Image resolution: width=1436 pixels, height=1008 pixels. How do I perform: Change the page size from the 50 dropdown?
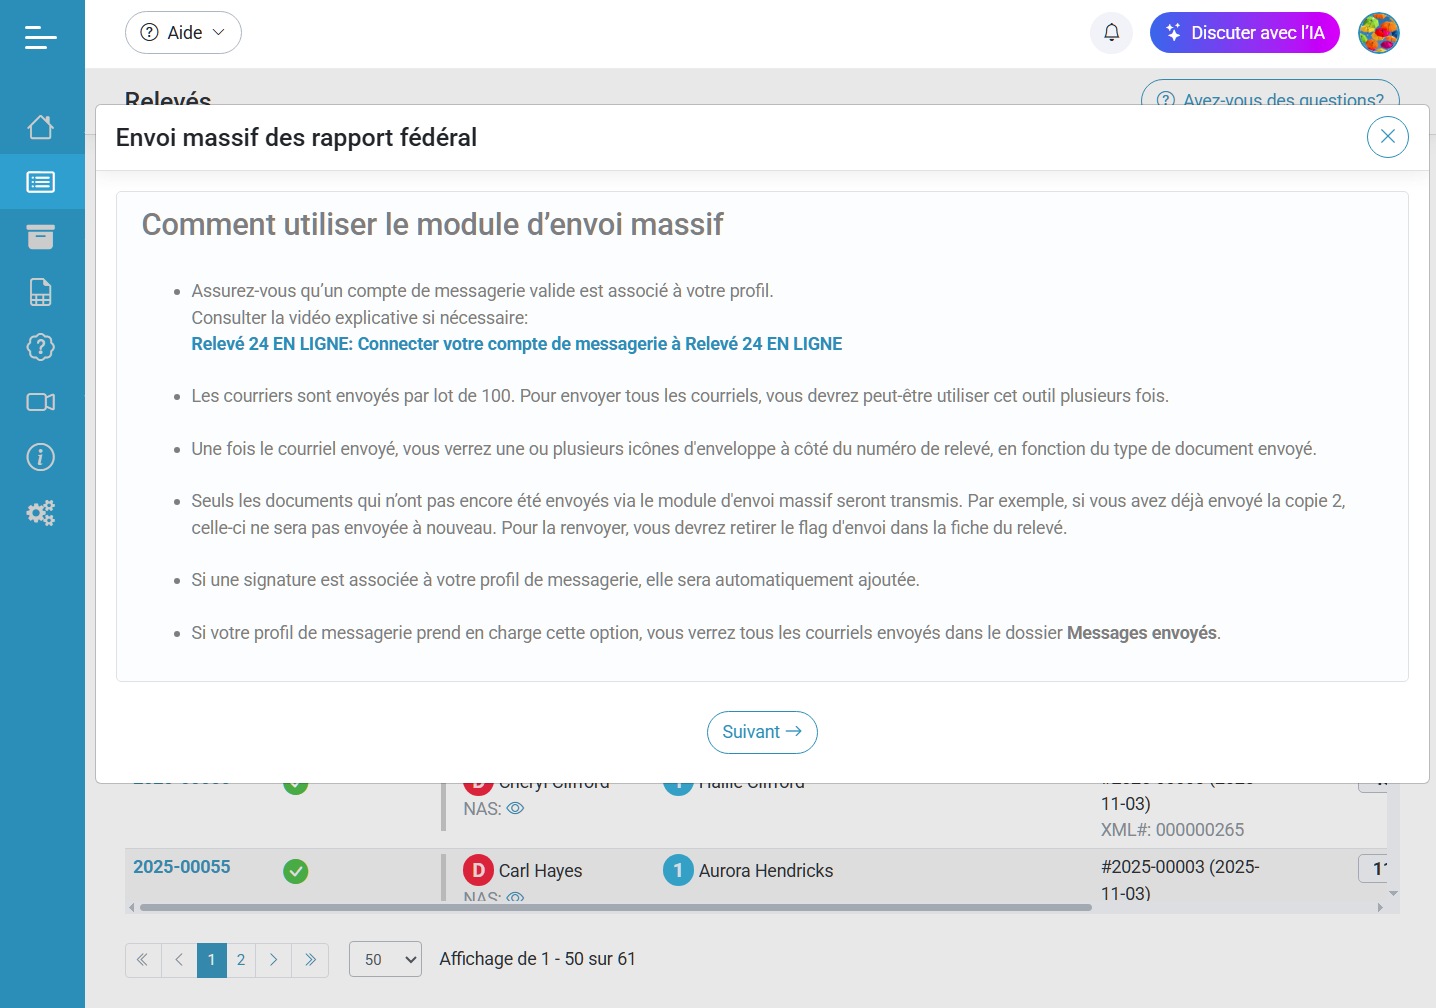click(x=385, y=959)
